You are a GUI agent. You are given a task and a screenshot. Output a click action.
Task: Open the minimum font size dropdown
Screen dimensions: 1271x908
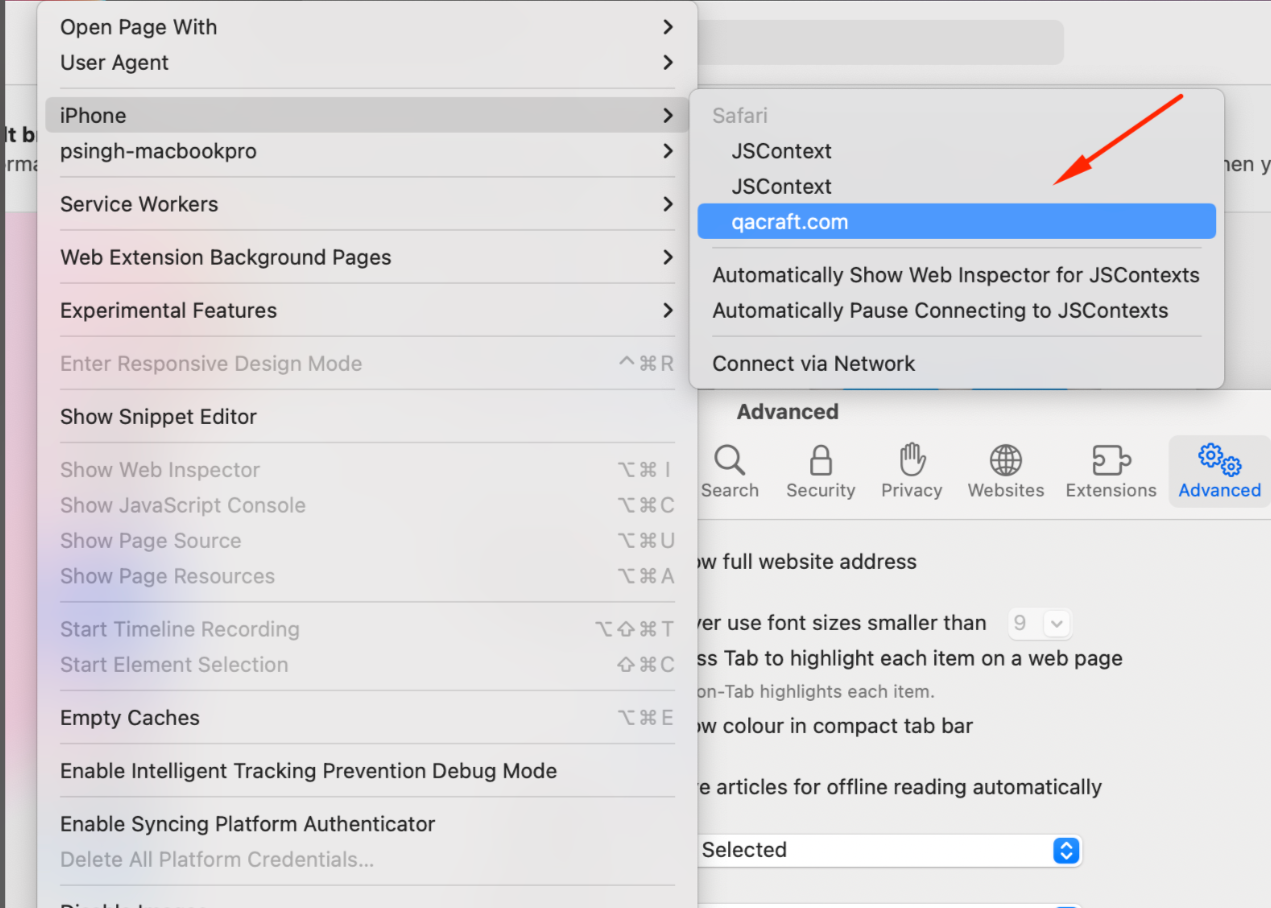click(1040, 623)
